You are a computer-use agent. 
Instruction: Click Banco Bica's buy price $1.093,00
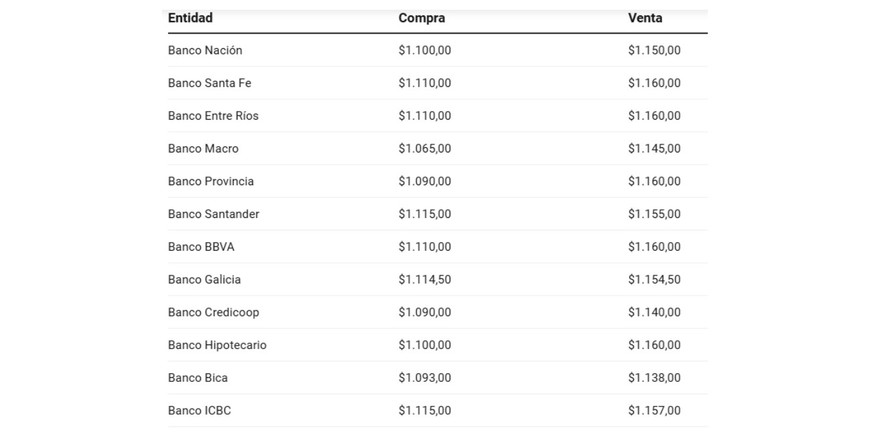pyautogui.click(x=424, y=378)
